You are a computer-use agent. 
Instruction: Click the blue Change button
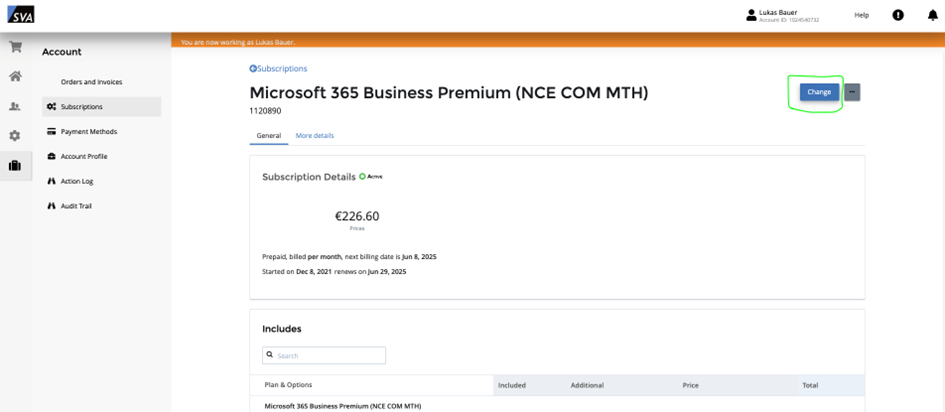[x=819, y=92]
